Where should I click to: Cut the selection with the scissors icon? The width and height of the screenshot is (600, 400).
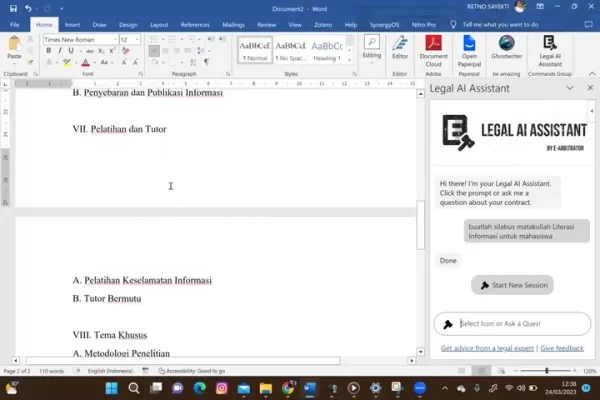30,39
